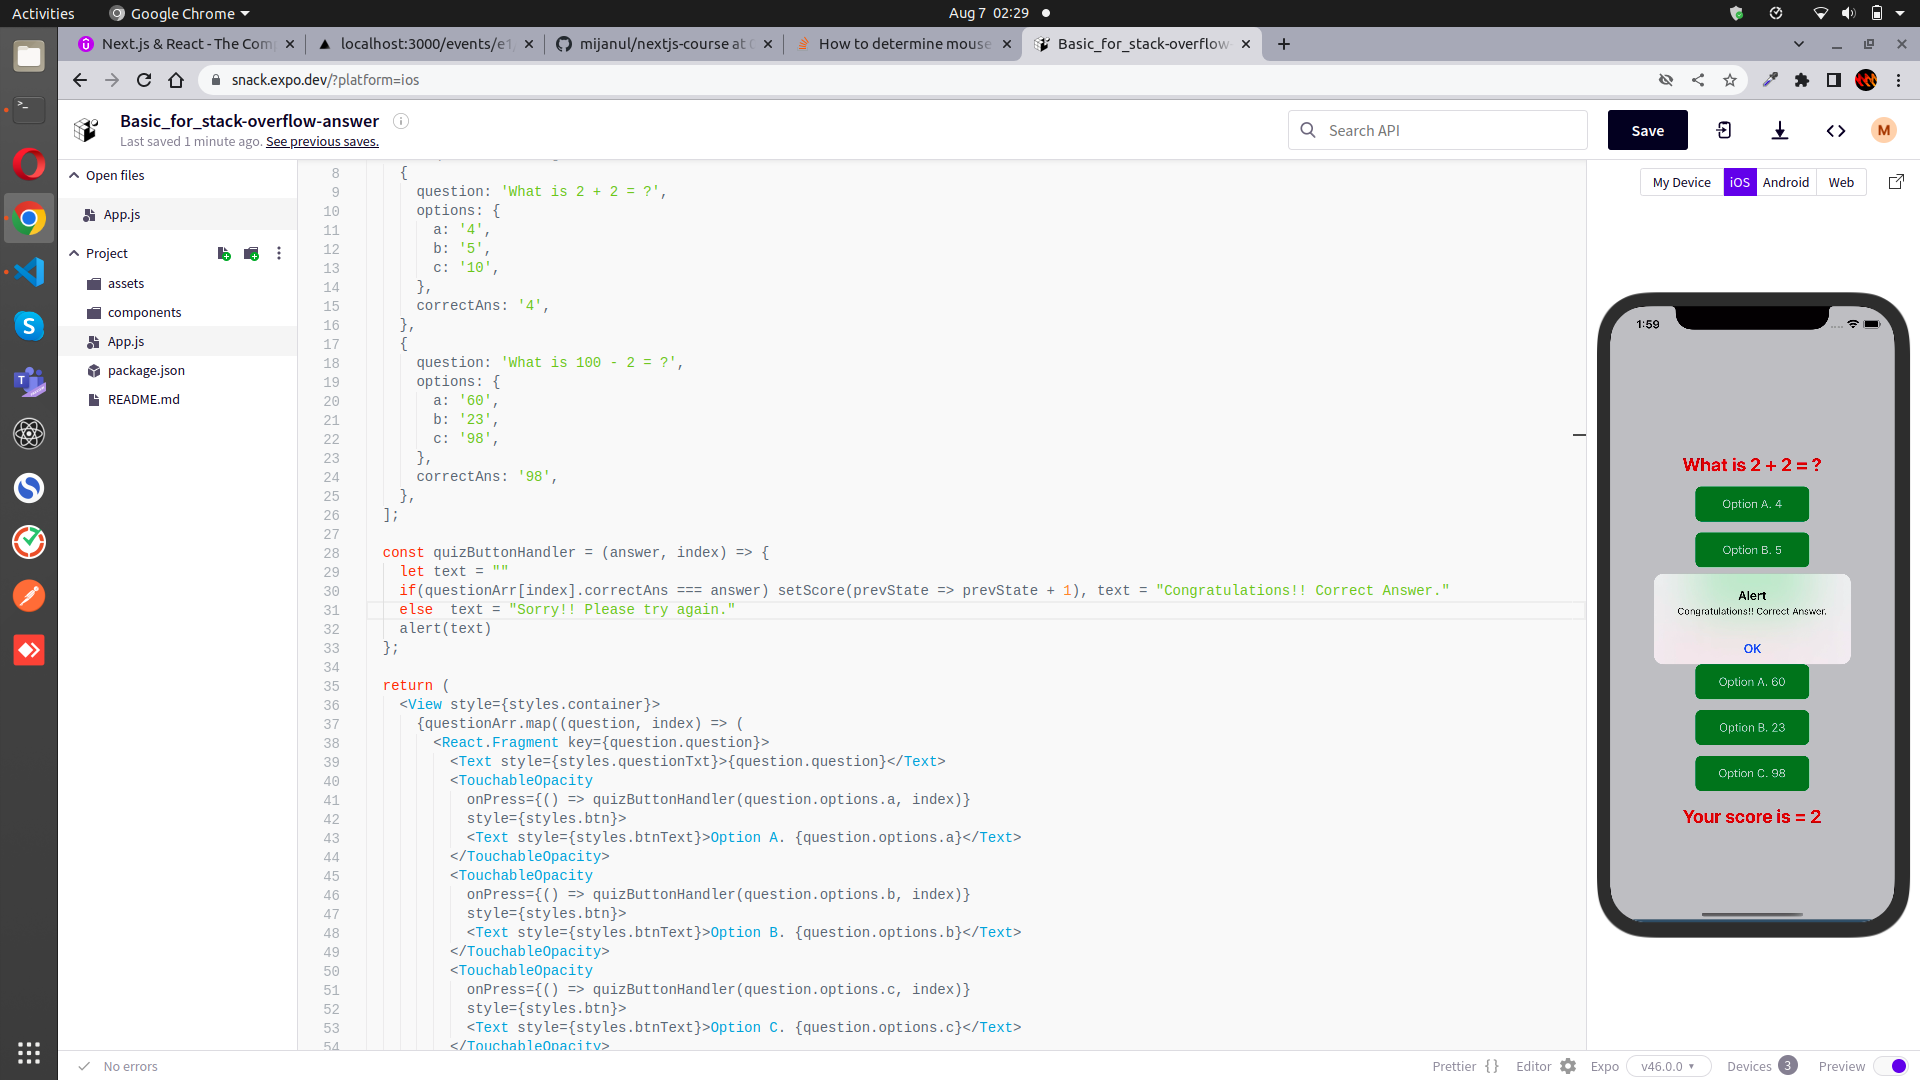The image size is (1920, 1080).
Task: Open Google Chrome app menu in top bar
Action: 180,13
